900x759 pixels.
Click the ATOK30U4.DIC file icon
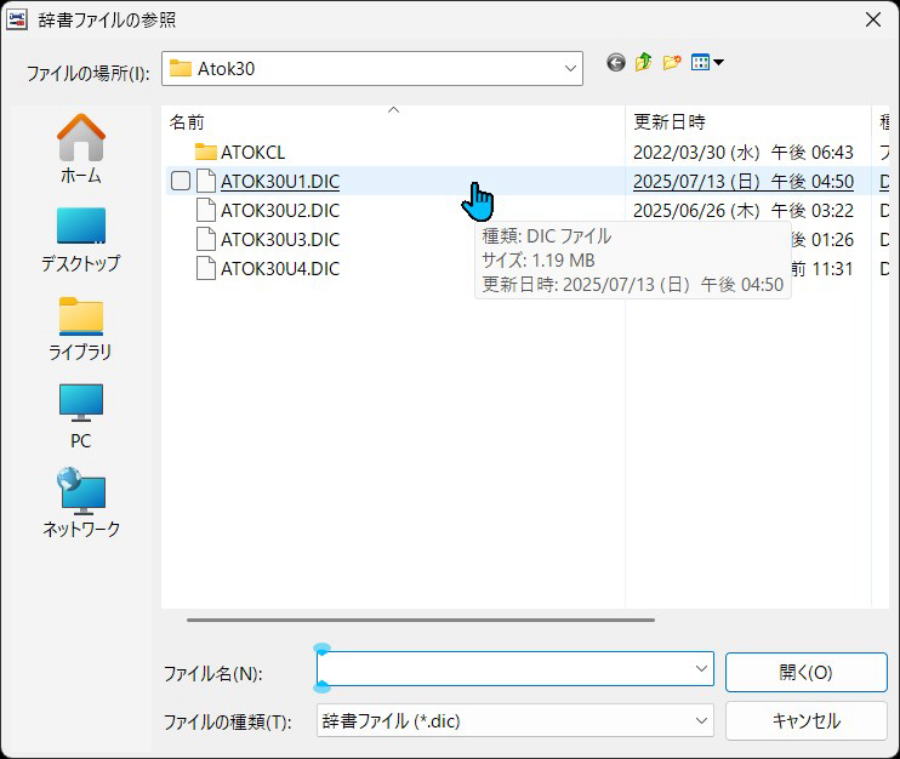206,268
